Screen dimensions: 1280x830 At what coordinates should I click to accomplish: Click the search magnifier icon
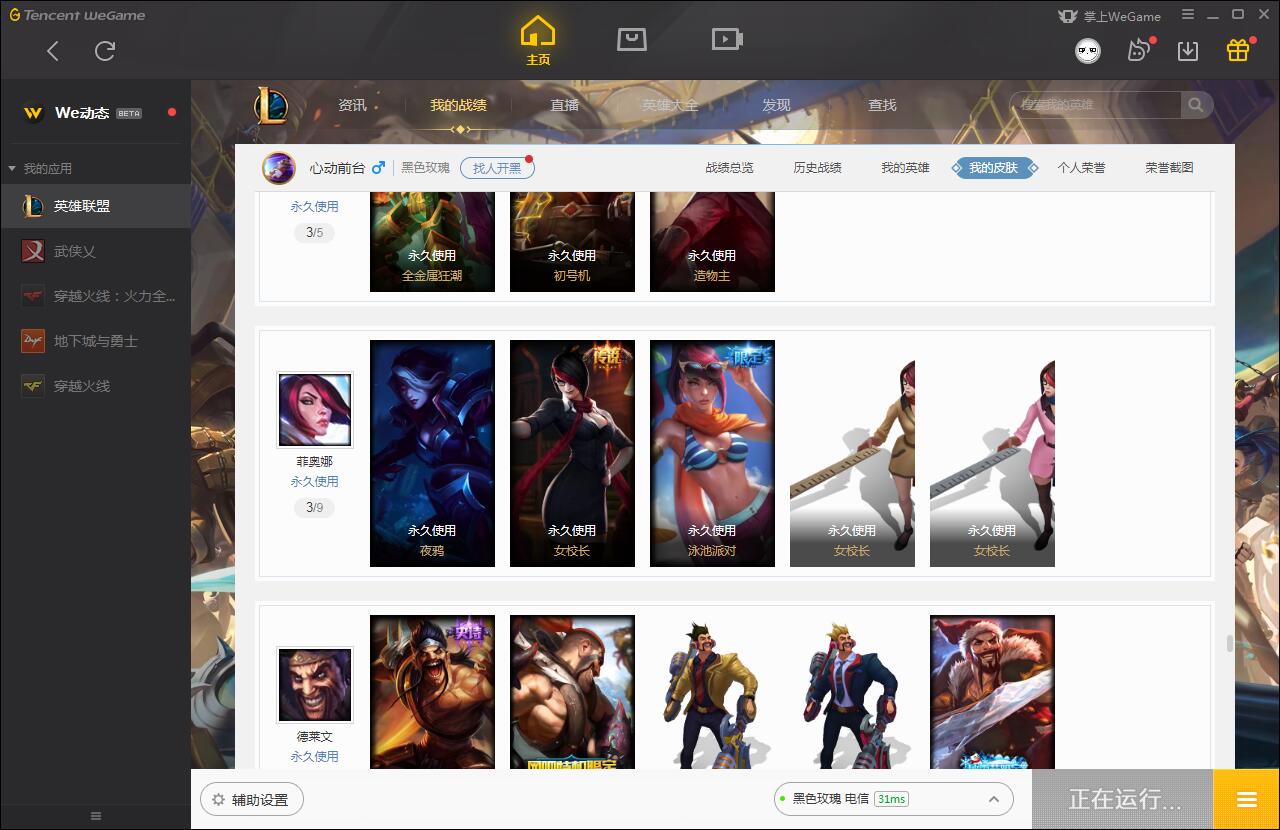1196,104
